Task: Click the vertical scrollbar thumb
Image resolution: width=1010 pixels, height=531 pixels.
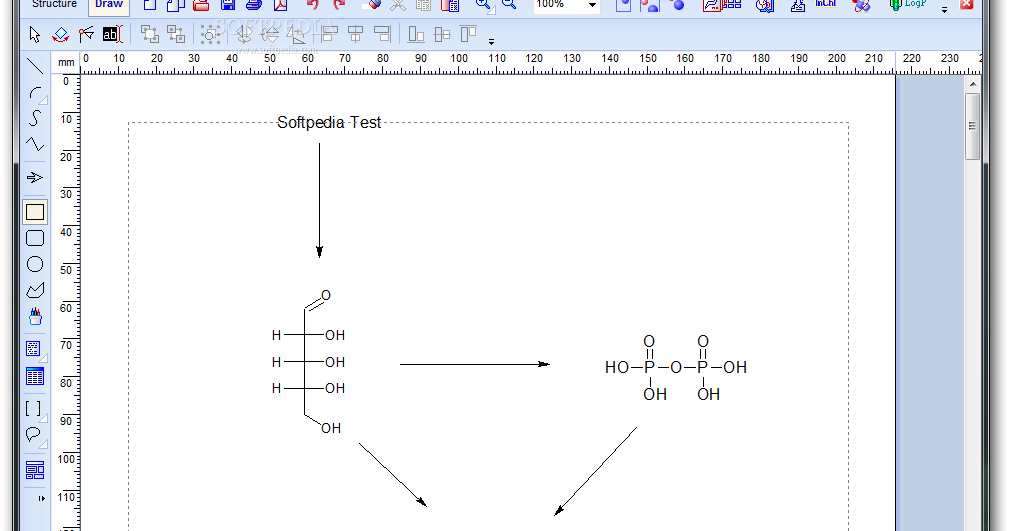Action: coord(973,126)
